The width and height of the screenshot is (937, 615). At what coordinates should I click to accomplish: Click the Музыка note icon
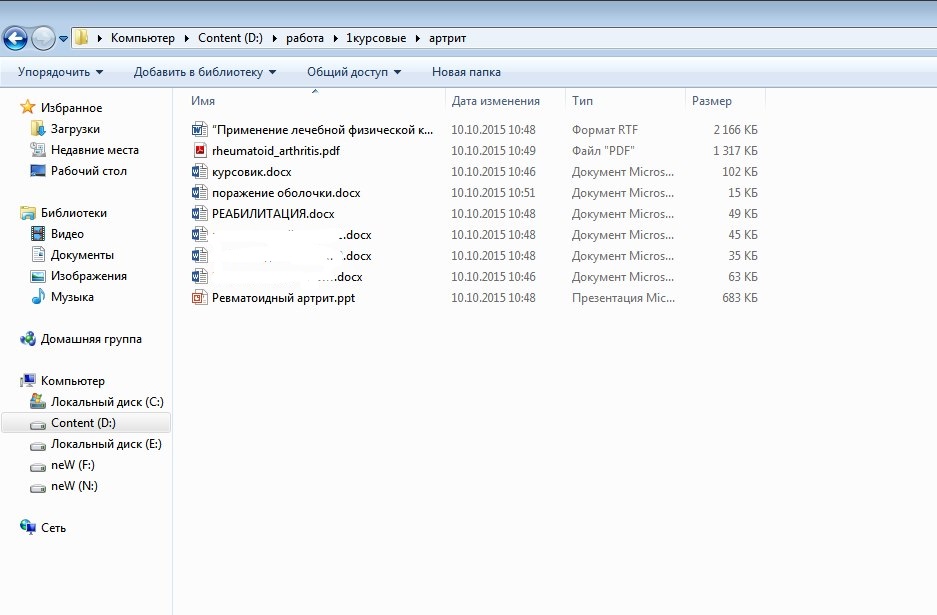(x=38, y=296)
